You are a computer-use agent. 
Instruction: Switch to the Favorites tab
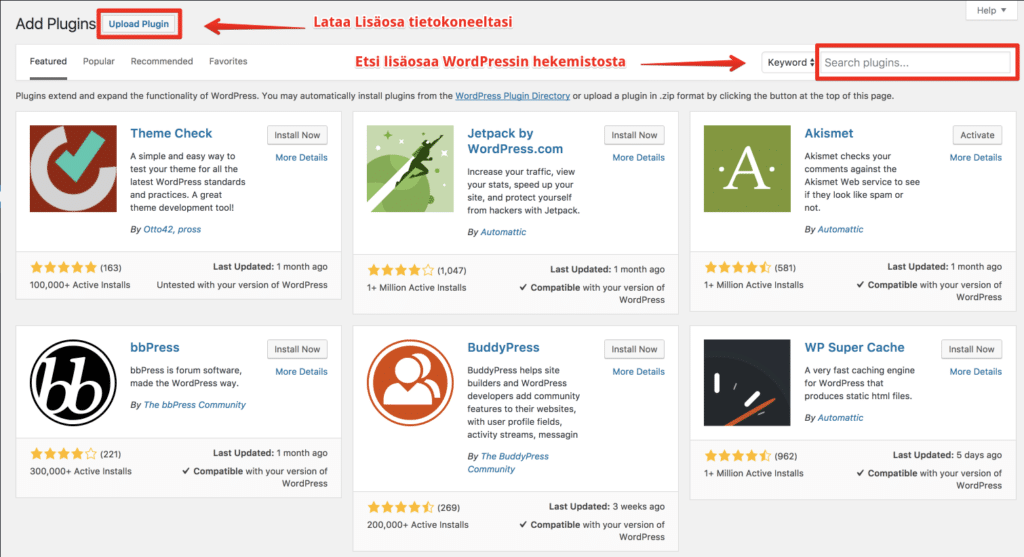228,61
